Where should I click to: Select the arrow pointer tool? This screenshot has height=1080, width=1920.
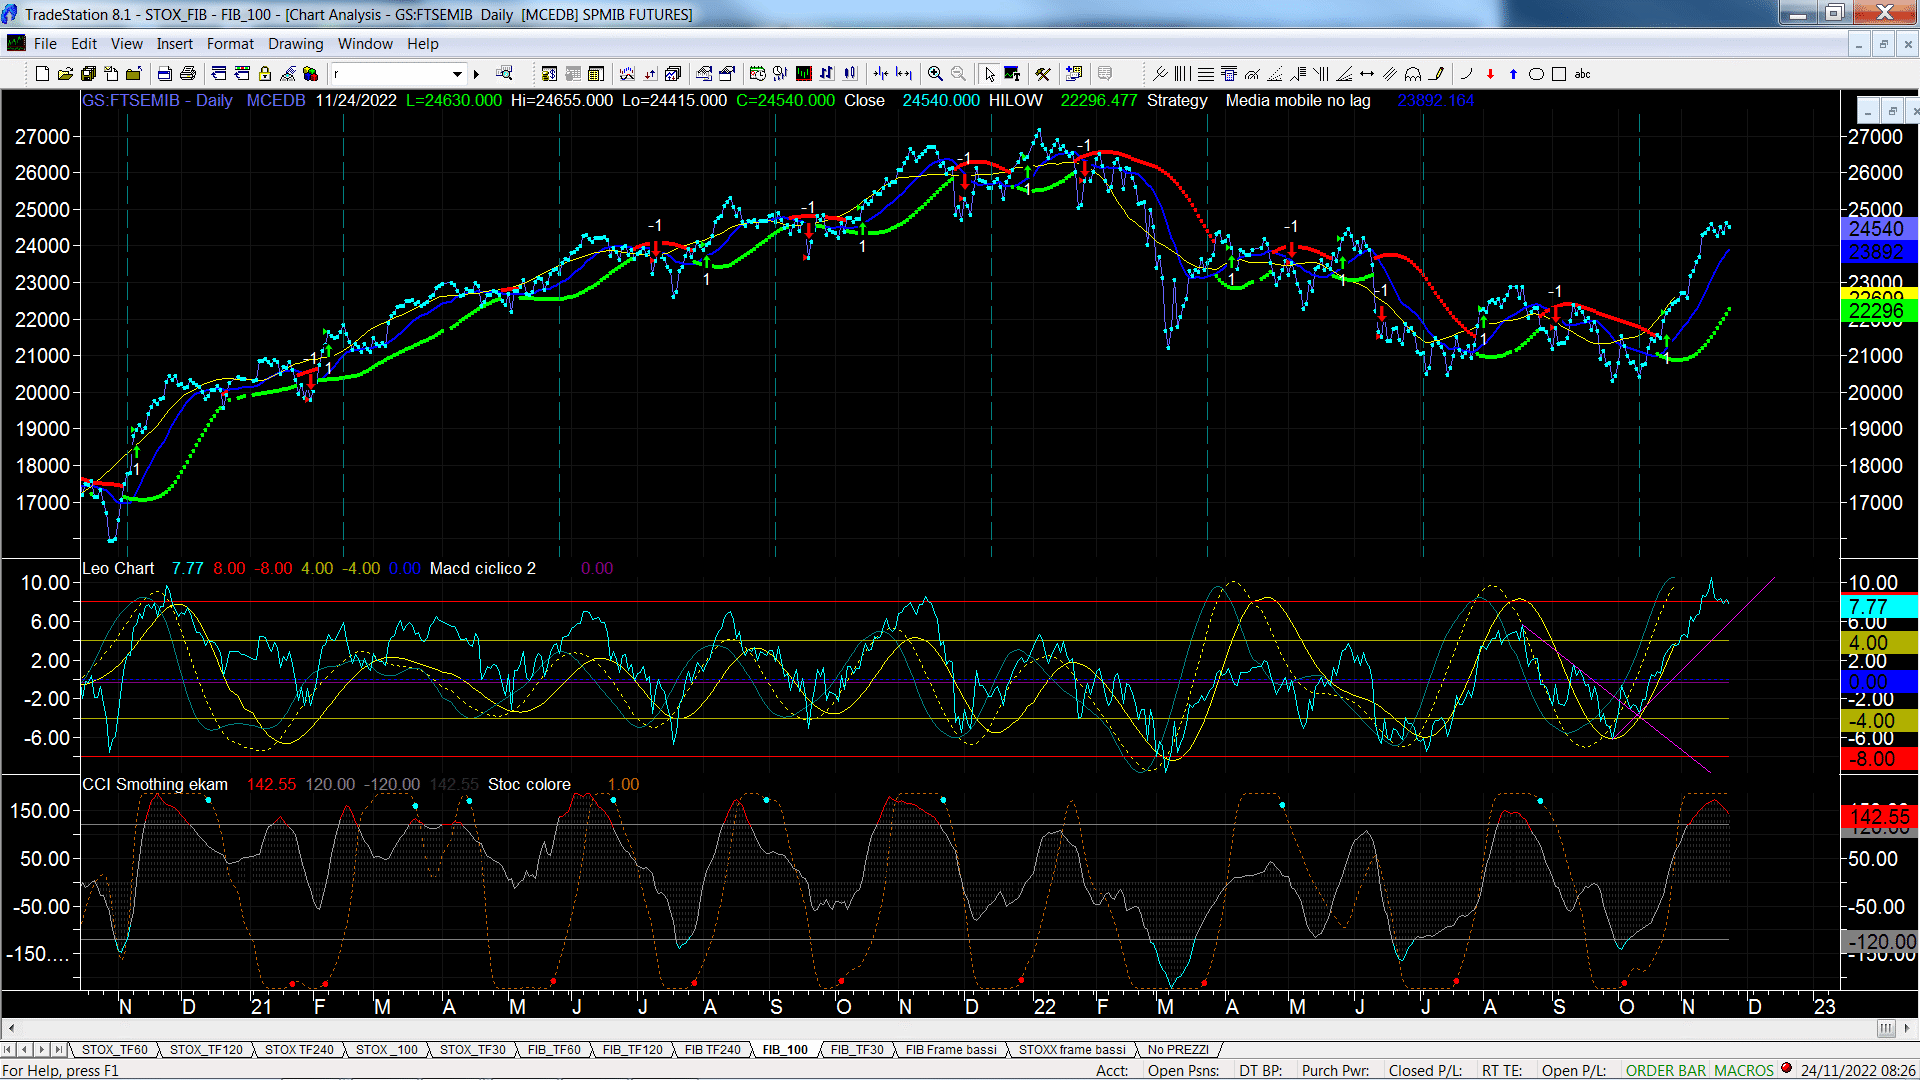(989, 74)
